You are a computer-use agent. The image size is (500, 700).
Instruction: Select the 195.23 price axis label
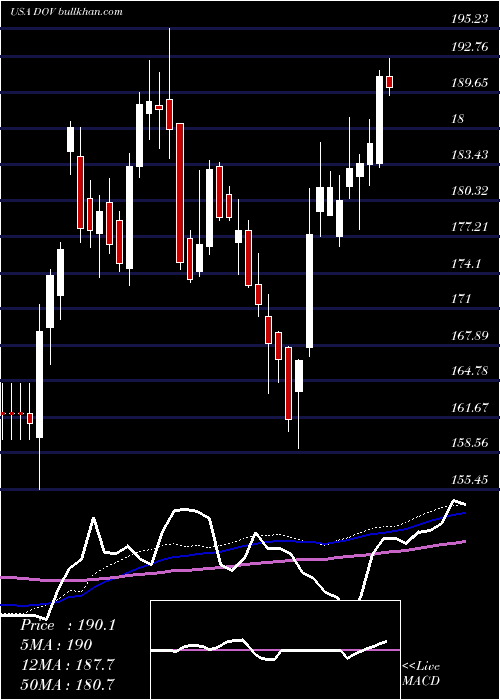point(469,19)
